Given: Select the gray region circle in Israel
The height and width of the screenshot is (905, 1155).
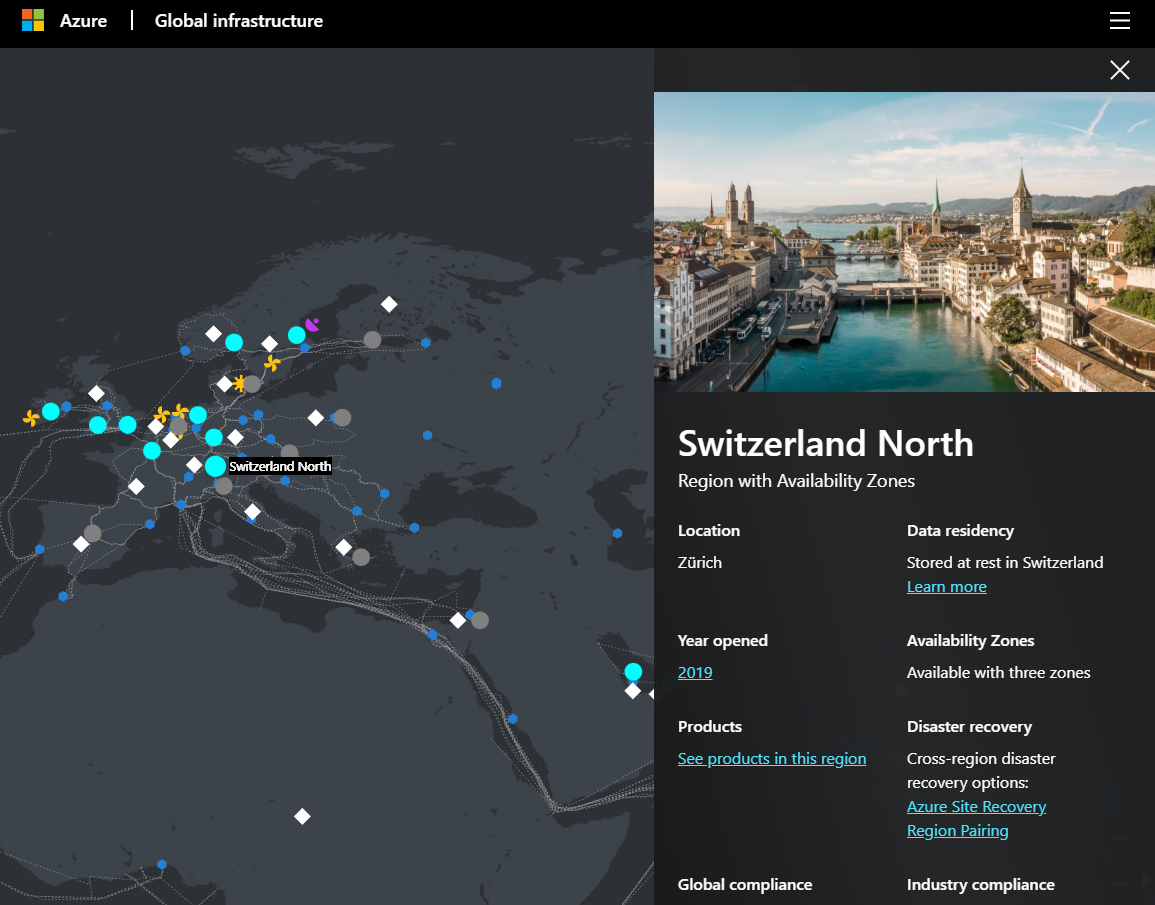Looking at the screenshot, I should click(480, 620).
